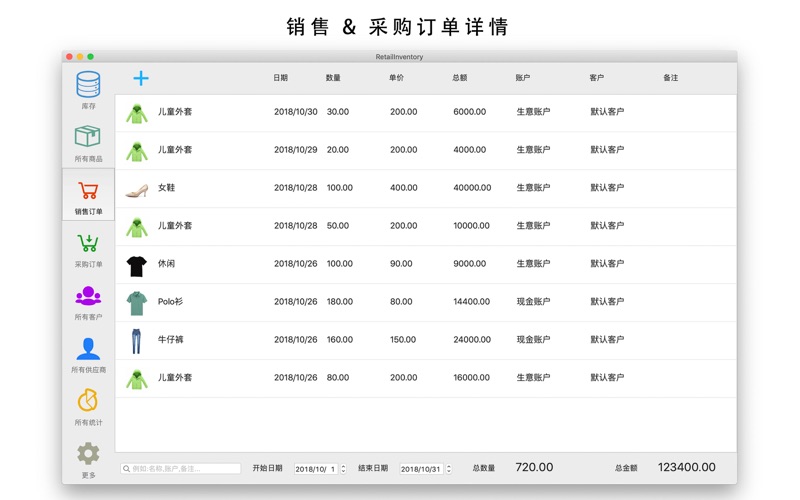Open the 所有客户 purple people icon
This screenshot has height=500, width=800.
coord(88,296)
